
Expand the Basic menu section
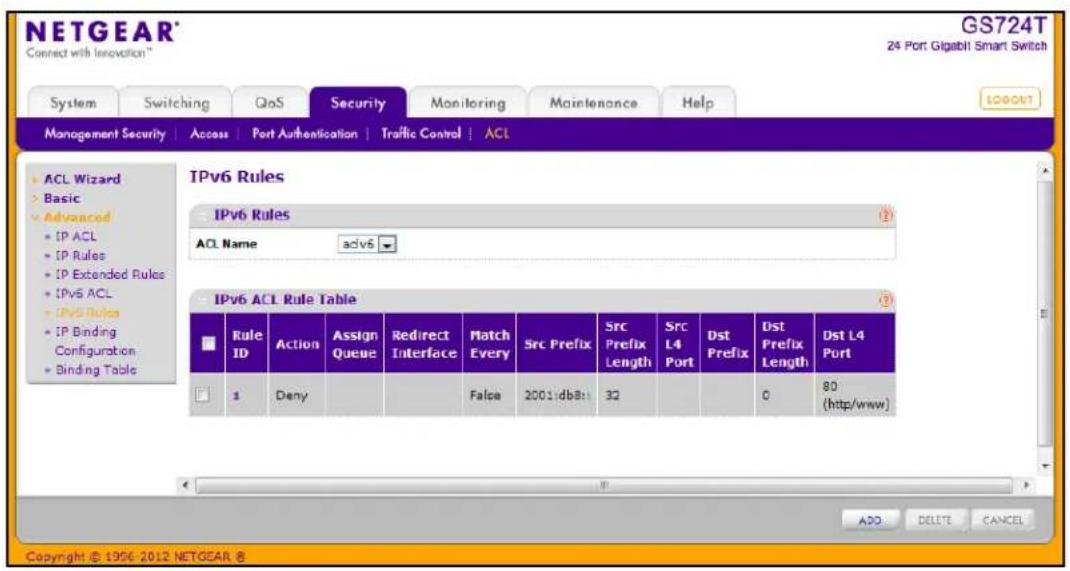coord(61,199)
